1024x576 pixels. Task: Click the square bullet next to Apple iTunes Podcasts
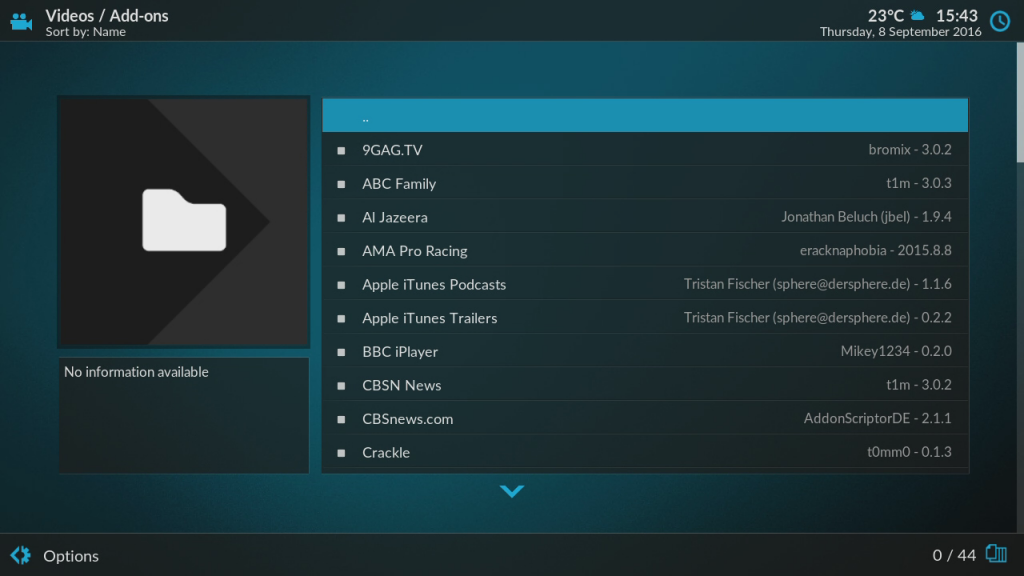point(341,285)
